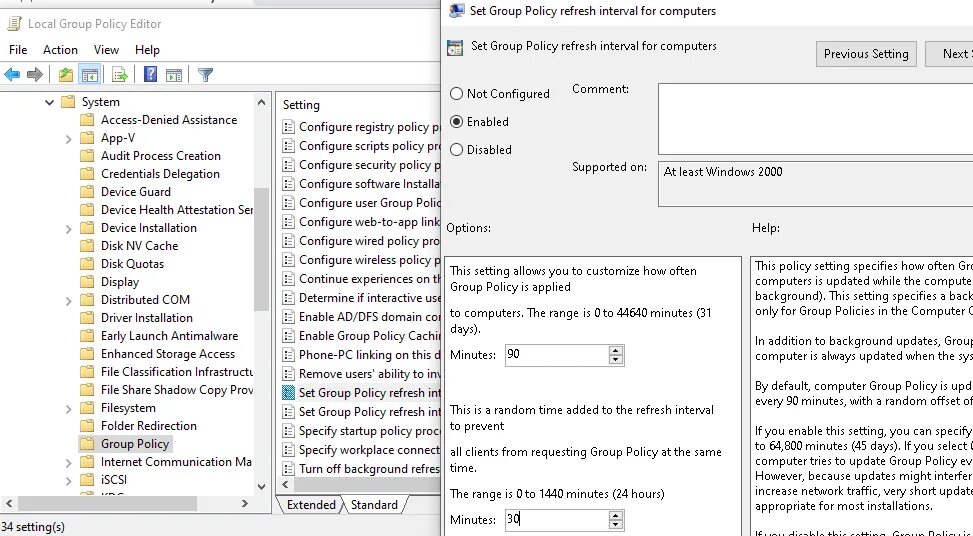The image size is (973, 536).
Task: Select 'Phone-PC linking on this device' setting row
Action: 361,355
